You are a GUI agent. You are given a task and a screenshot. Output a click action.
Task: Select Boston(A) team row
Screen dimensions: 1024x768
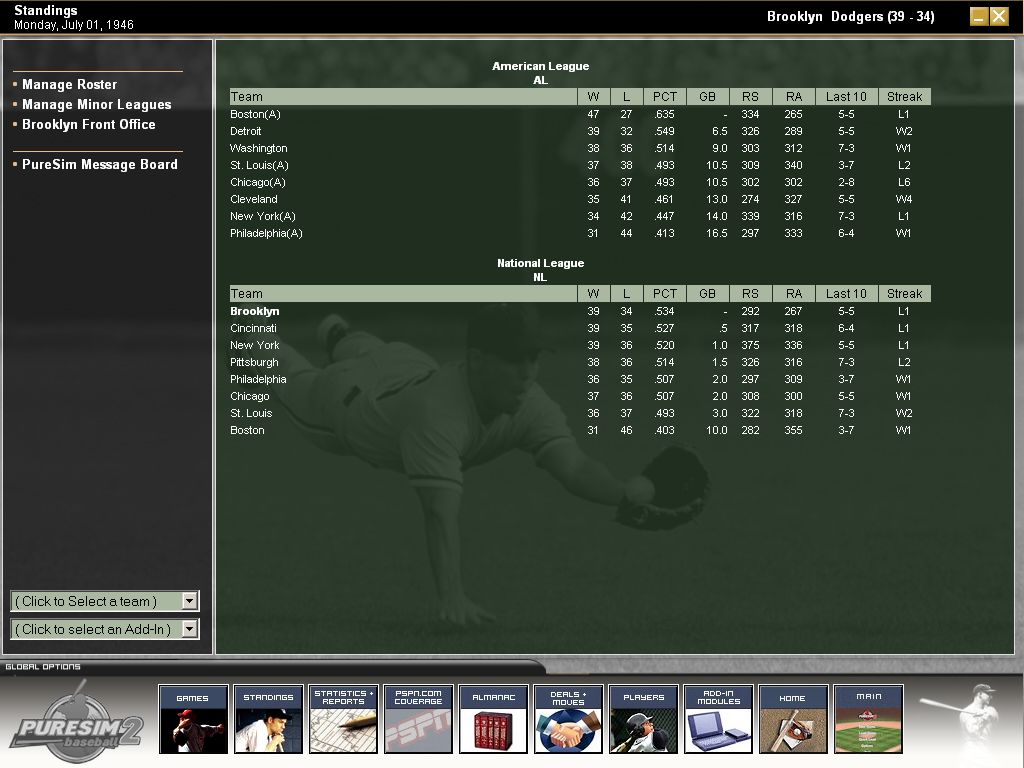[580, 114]
